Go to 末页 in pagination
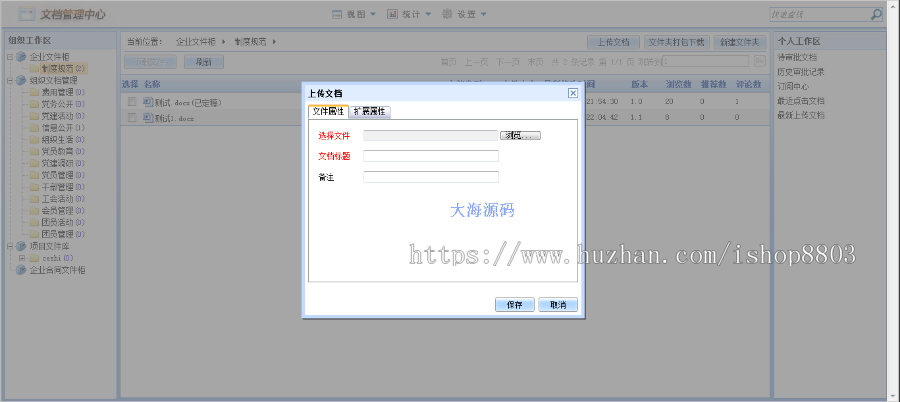The width and height of the screenshot is (900, 402). 536,61
